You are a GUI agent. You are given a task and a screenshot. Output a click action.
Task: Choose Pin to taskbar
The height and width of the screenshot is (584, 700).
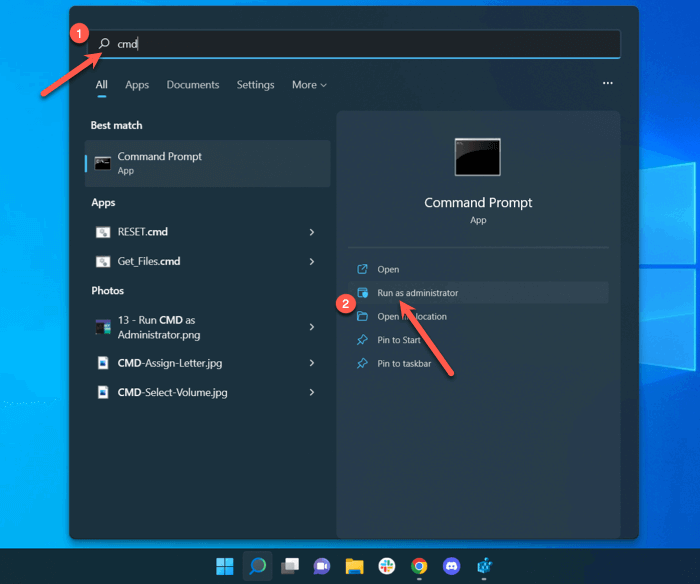point(478,363)
